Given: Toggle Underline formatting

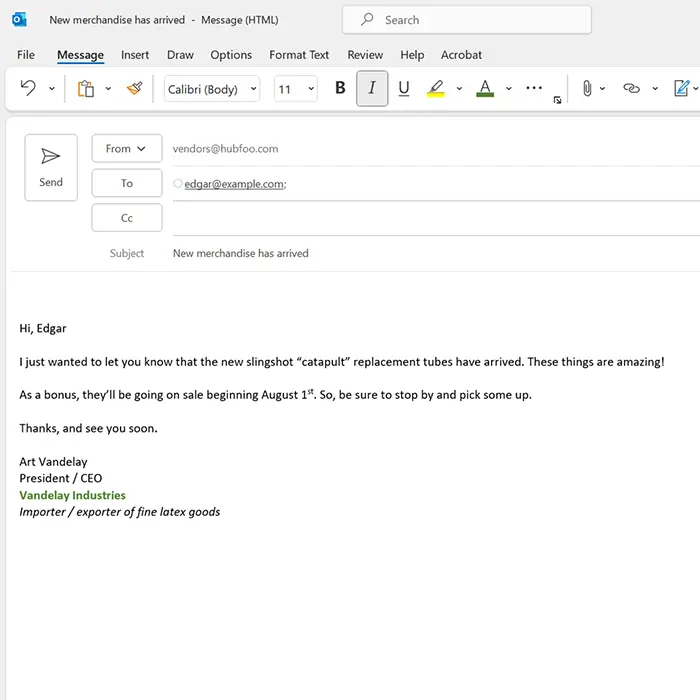Looking at the screenshot, I should click(x=404, y=88).
